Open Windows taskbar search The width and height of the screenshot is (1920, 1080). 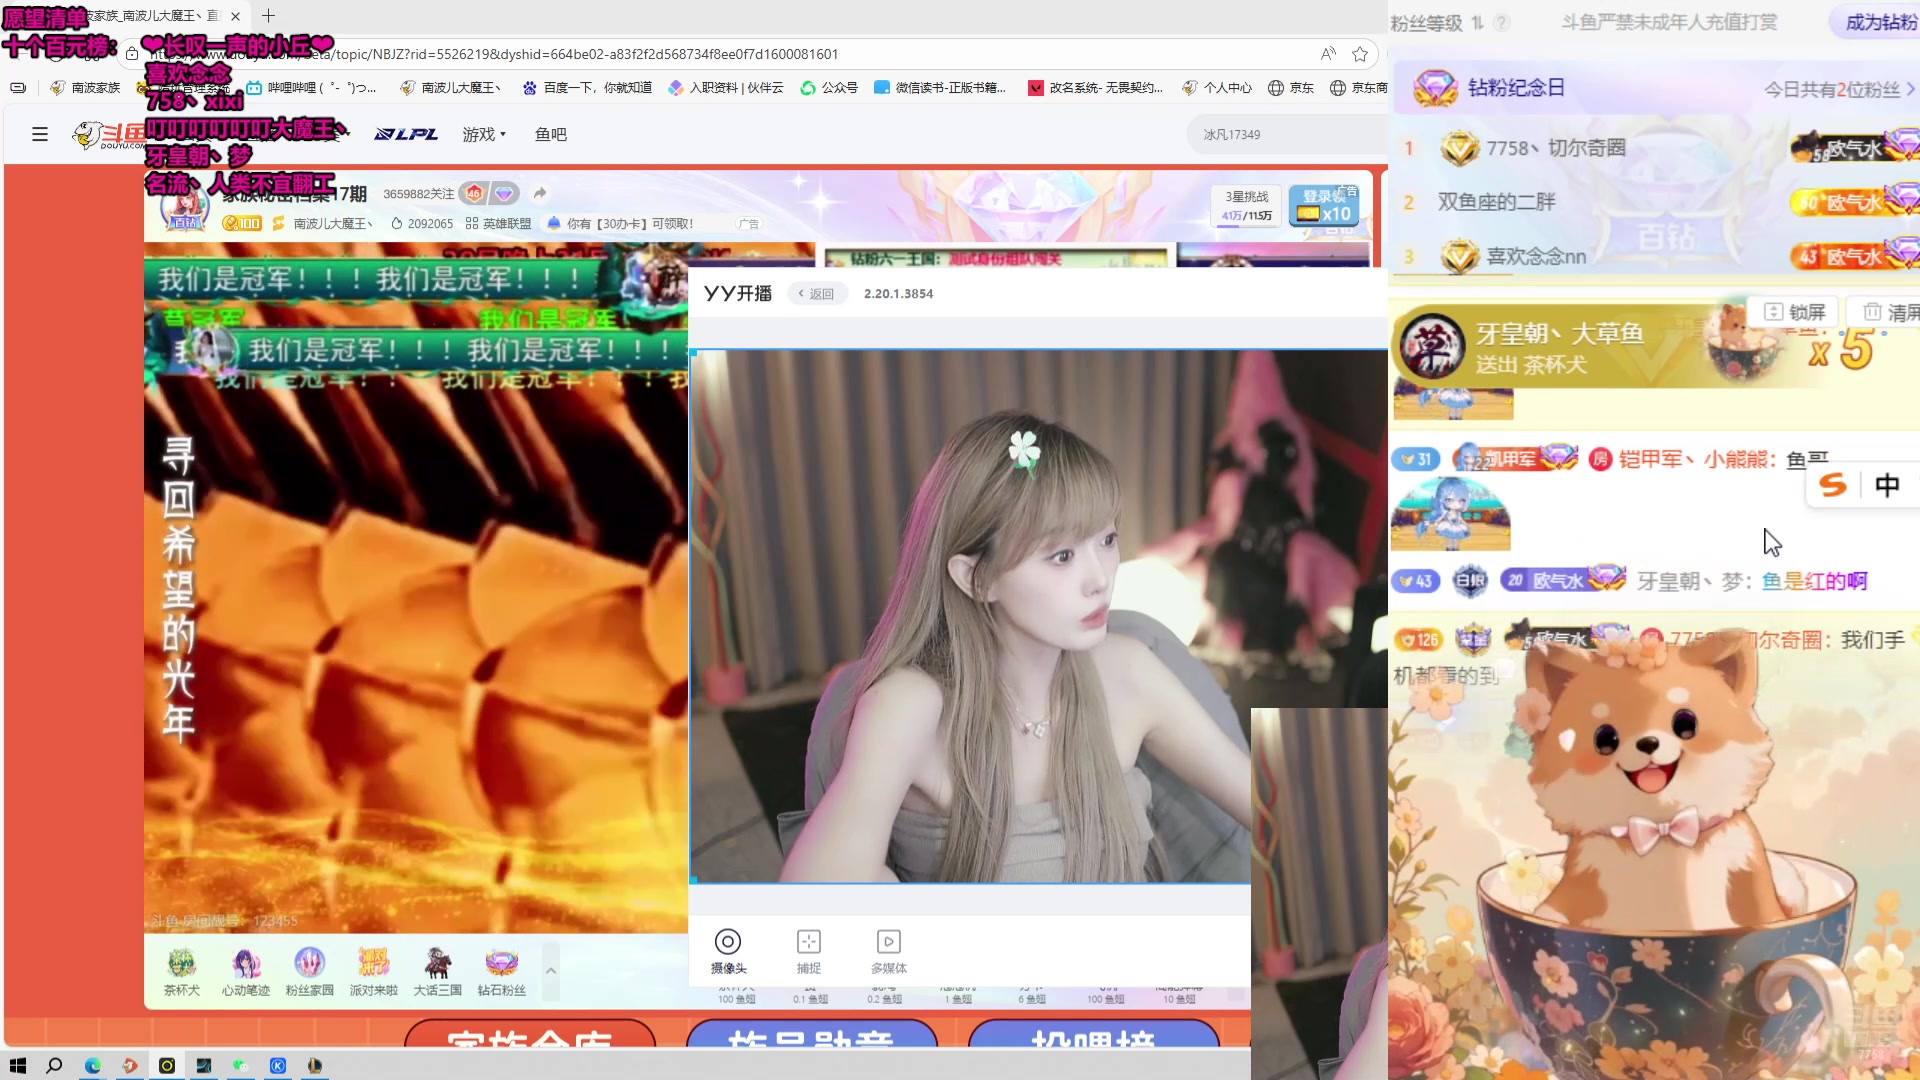point(55,1066)
